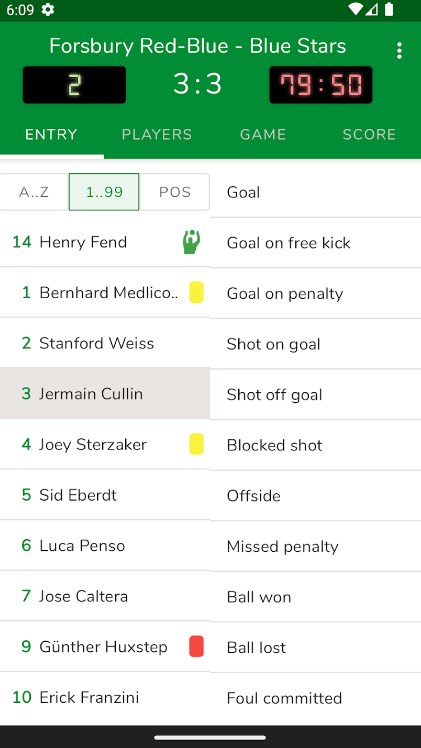Sort players by position POS
The height and width of the screenshot is (748, 421).
175,192
